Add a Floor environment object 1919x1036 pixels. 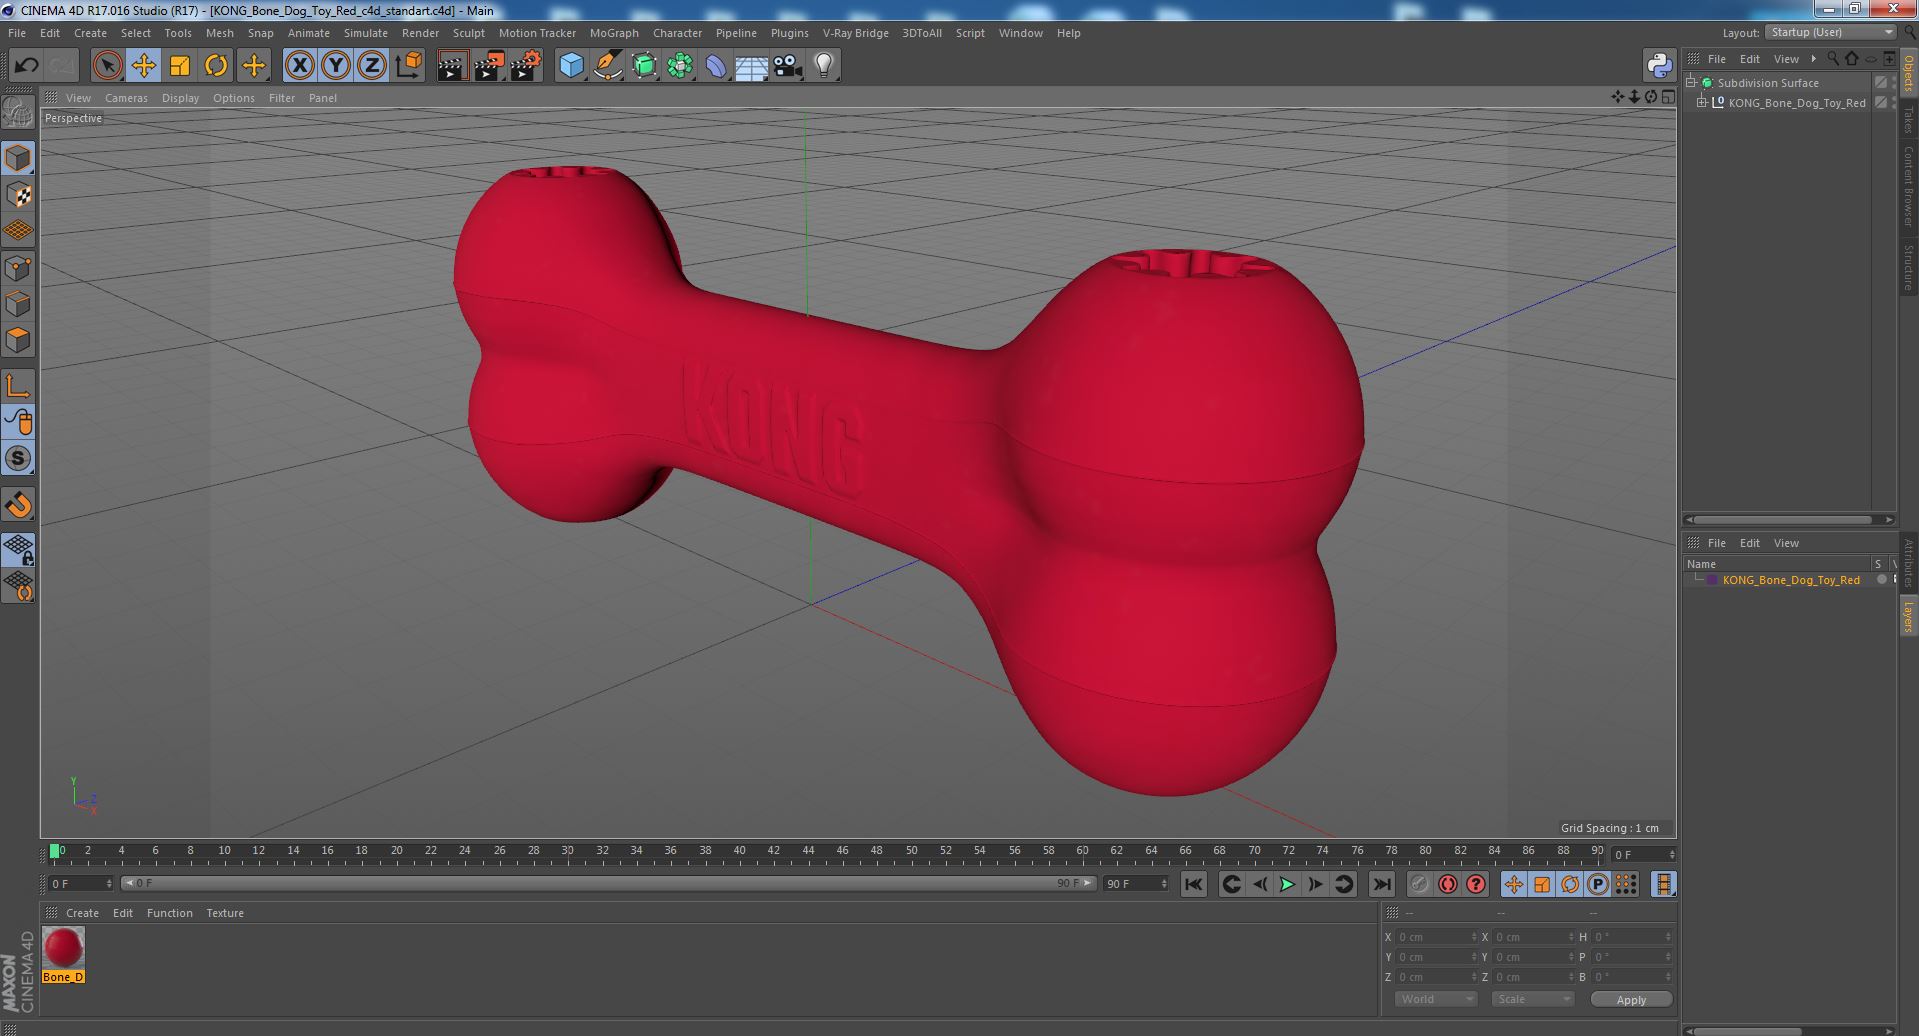(x=751, y=66)
